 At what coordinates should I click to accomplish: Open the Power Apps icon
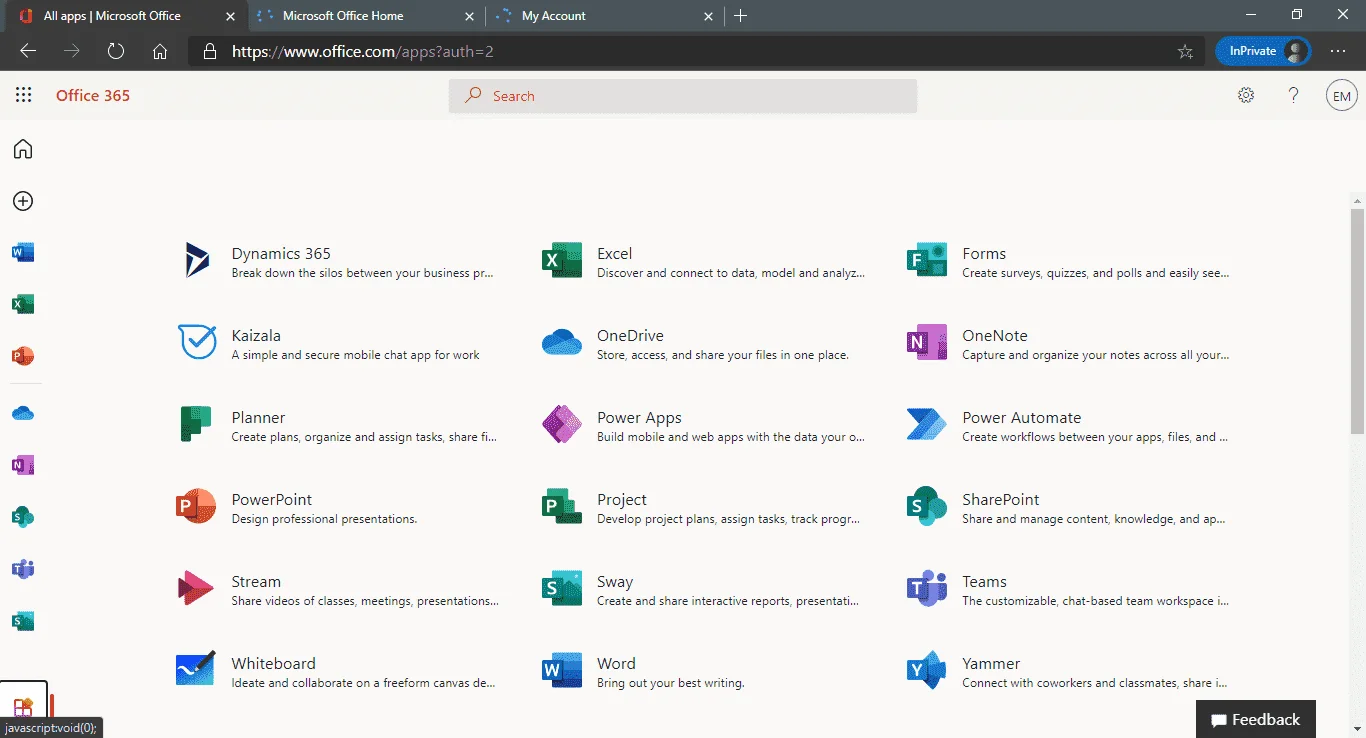[x=561, y=424]
